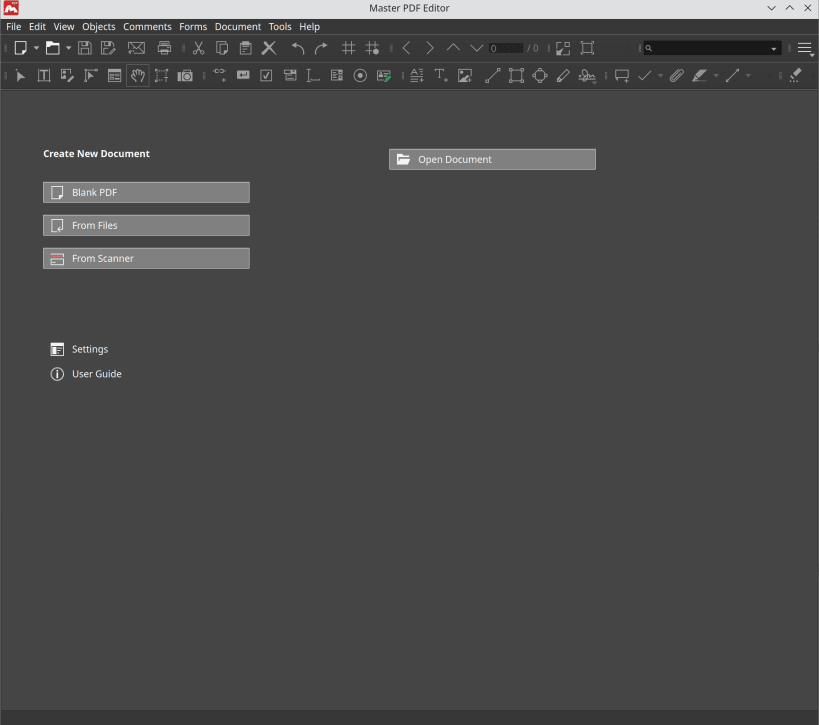Click the Print icon

point(165,48)
